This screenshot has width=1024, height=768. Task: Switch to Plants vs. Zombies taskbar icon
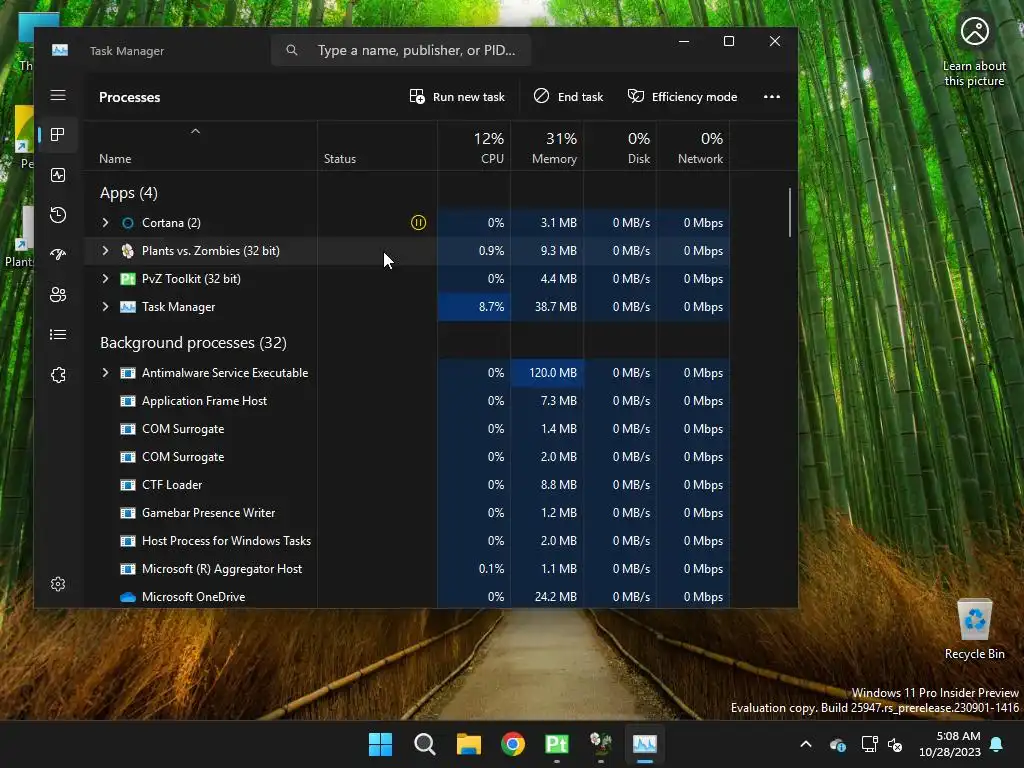601,744
